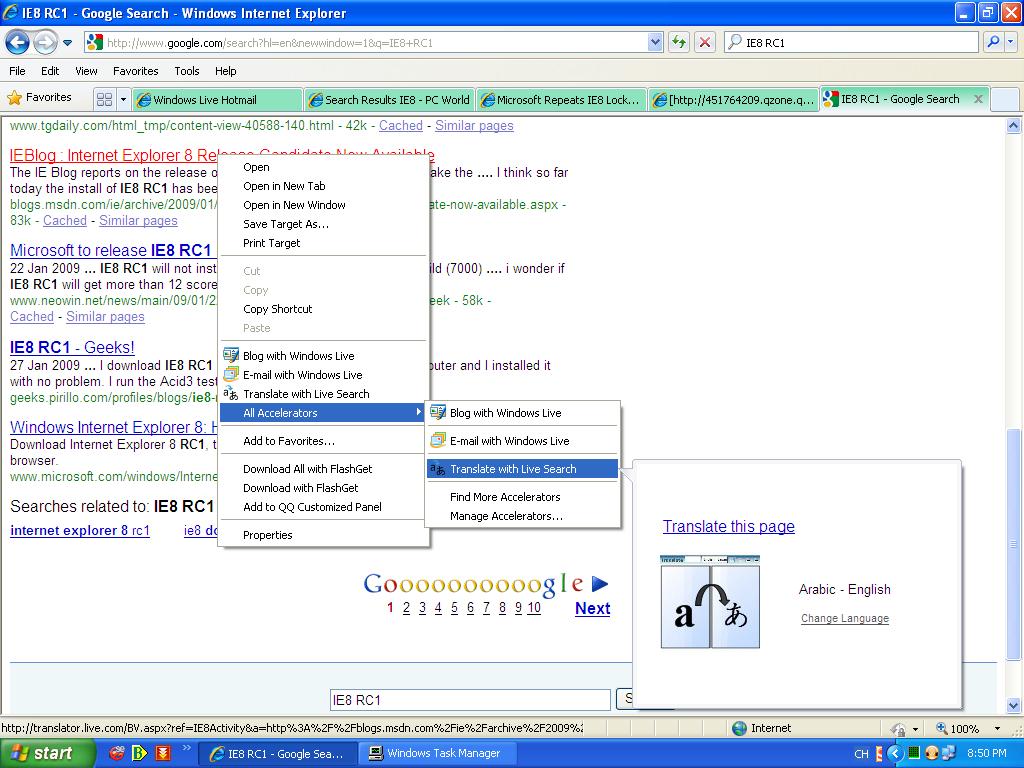Image resolution: width=1024 pixels, height=768 pixels.
Task: Click the Favorites star button
Action: (39, 97)
